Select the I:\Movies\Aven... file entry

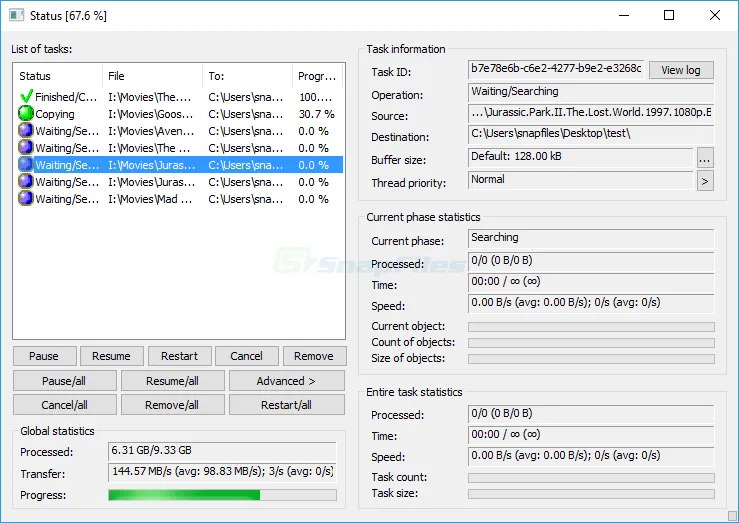click(151, 131)
